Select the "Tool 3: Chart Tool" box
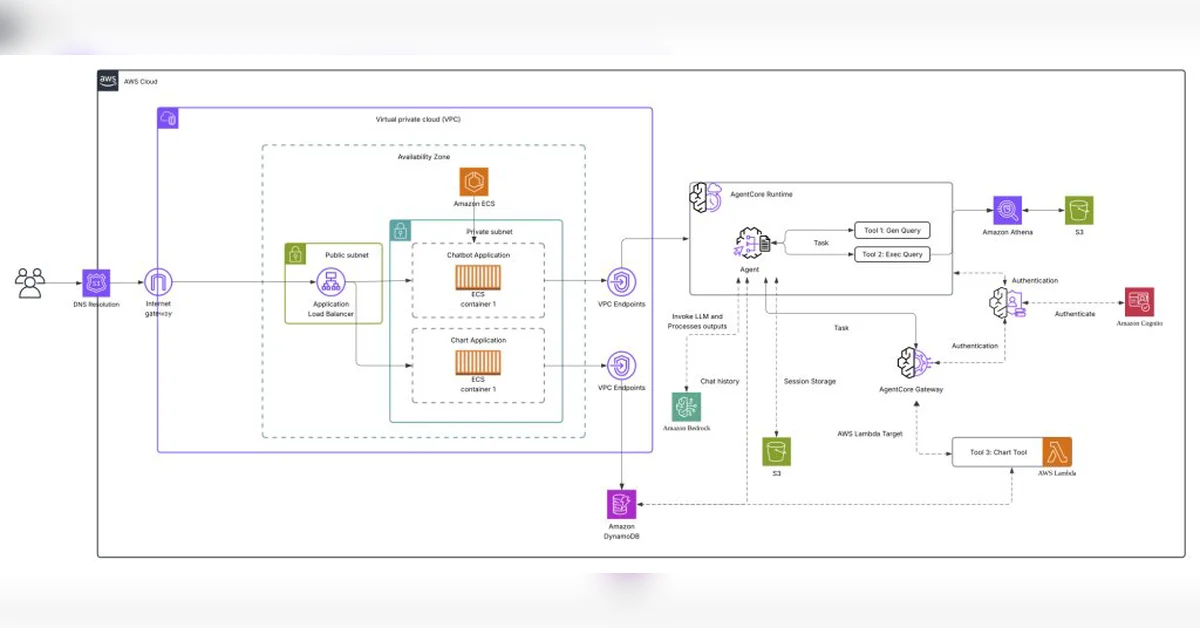1200x628 pixels. (997, 452)
